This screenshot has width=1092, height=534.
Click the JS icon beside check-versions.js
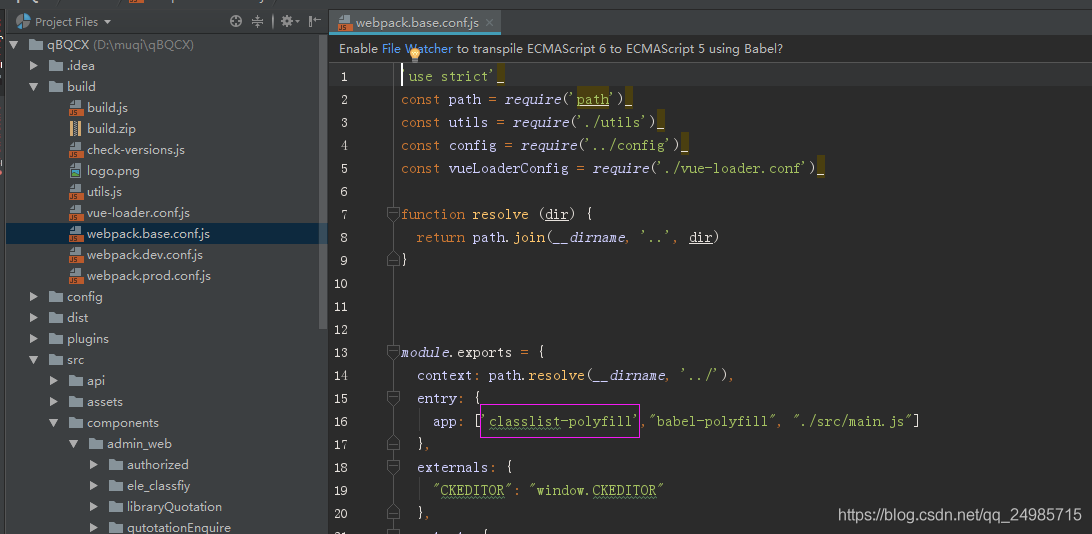pyautogui.click(x=76, y=150)
